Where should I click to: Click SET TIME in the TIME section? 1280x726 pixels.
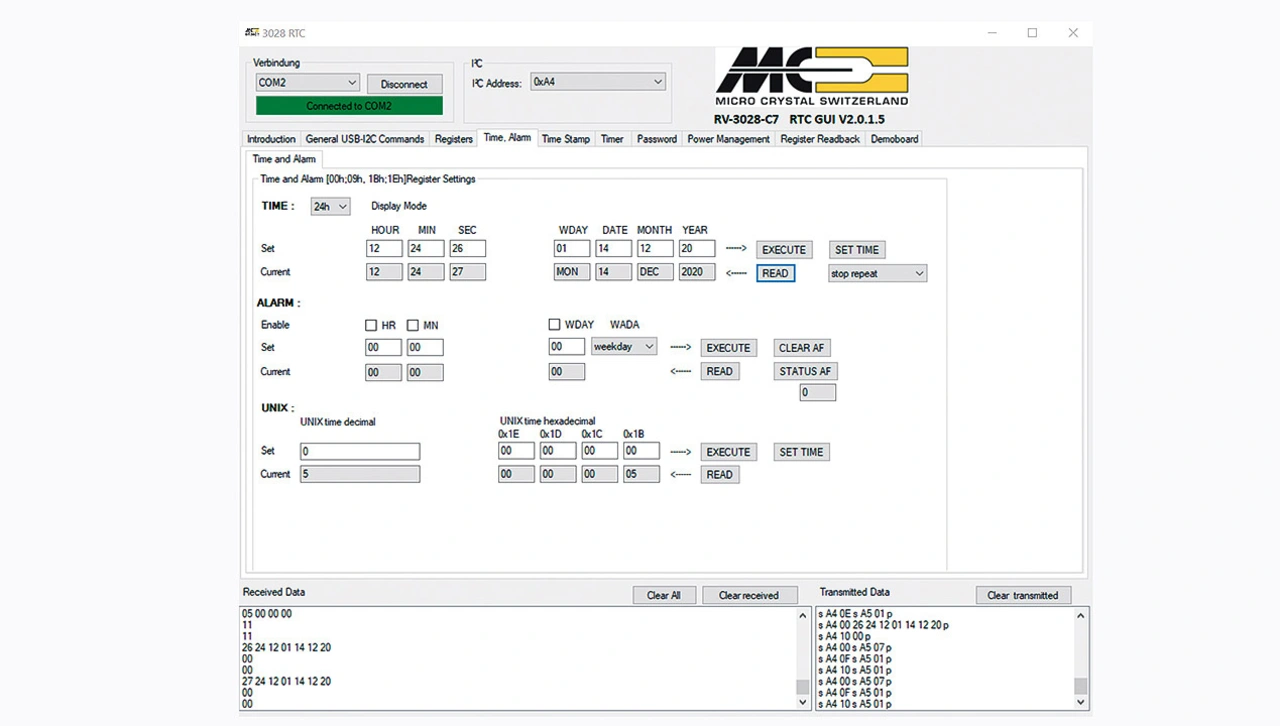857,250
